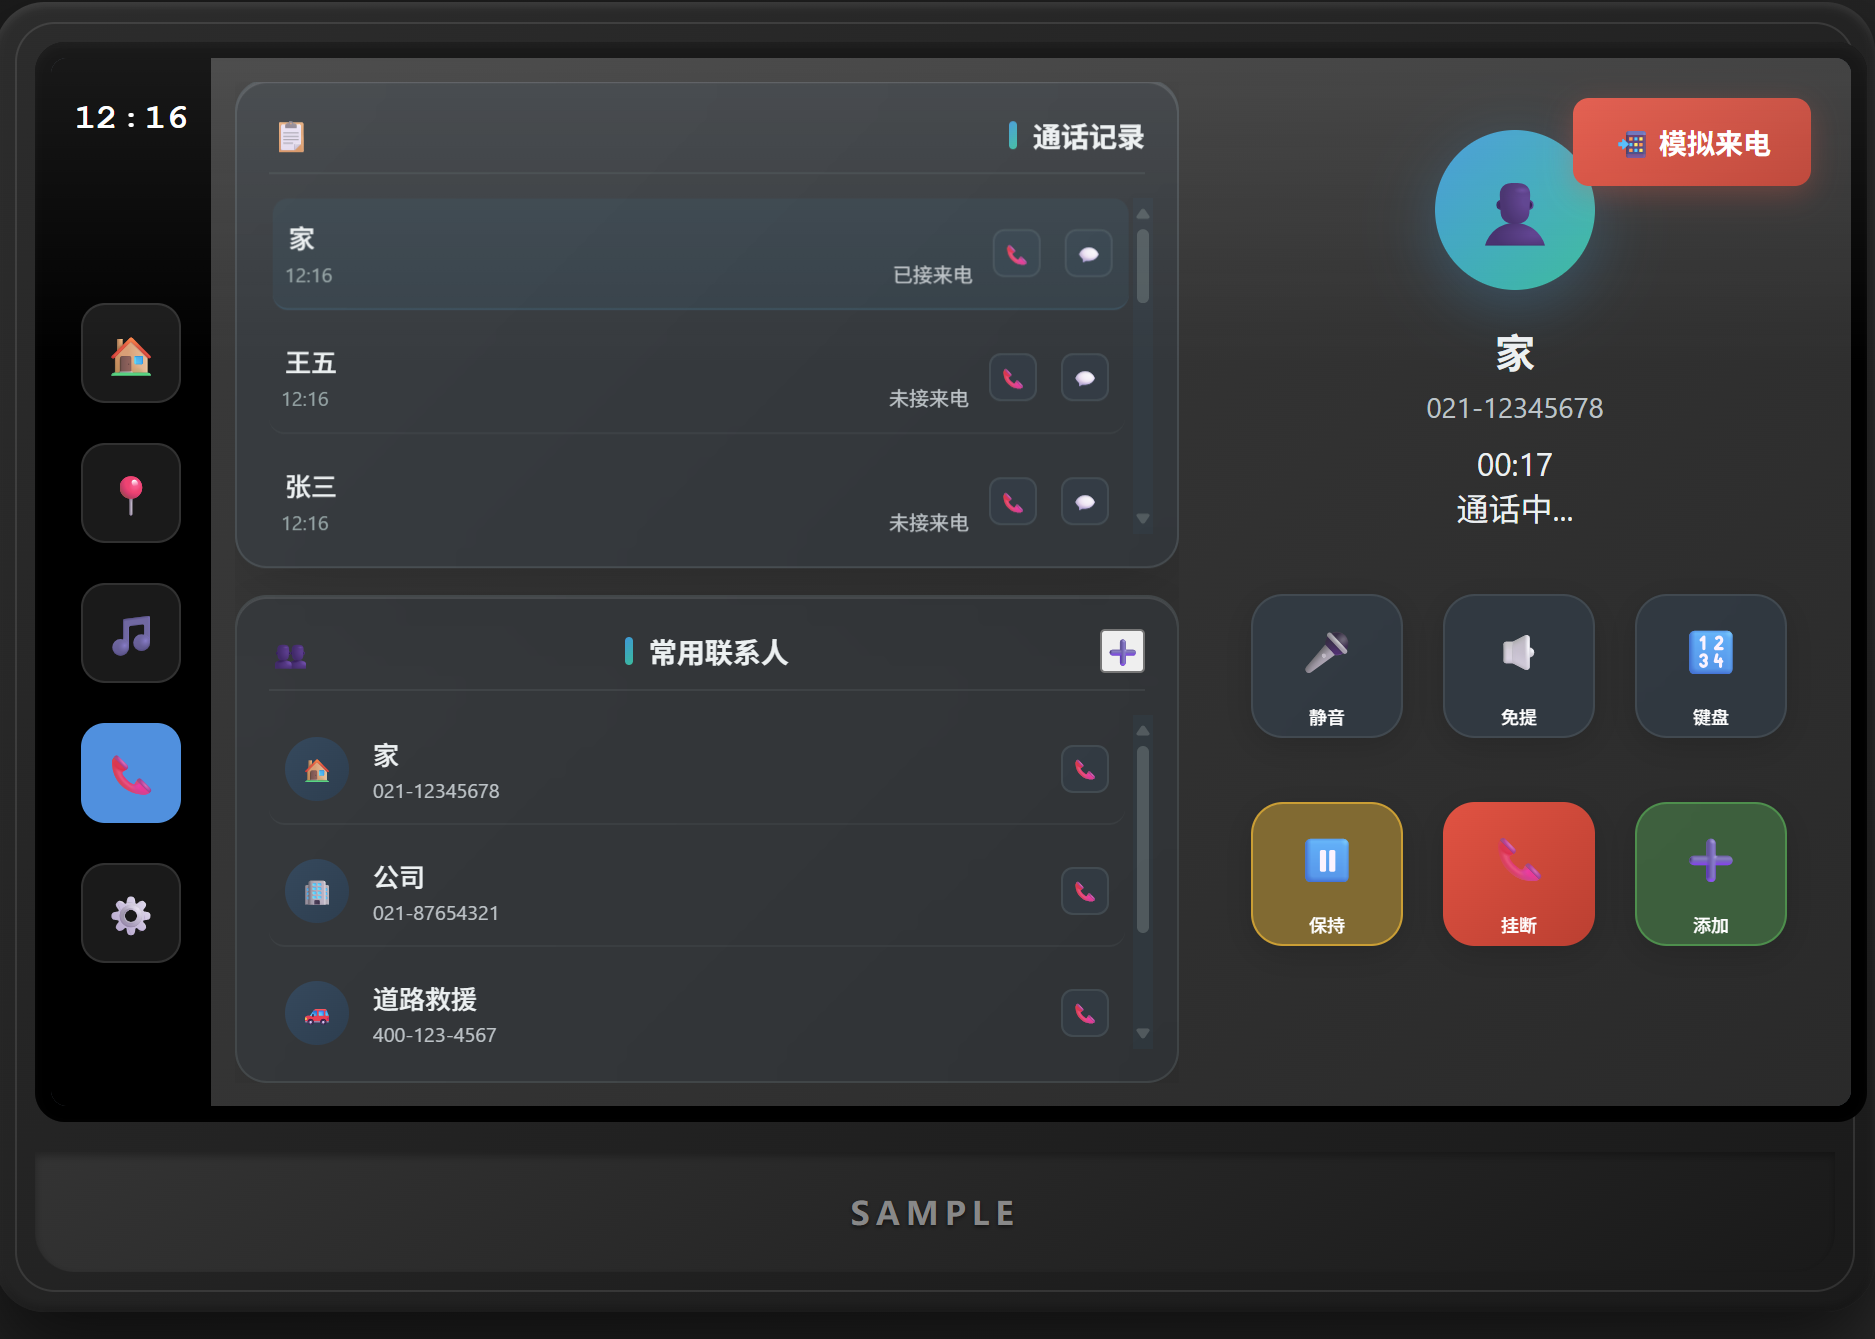1875x1339 pixels.
Task: Open settings gear in sidebar
Action: coord(131,913)
